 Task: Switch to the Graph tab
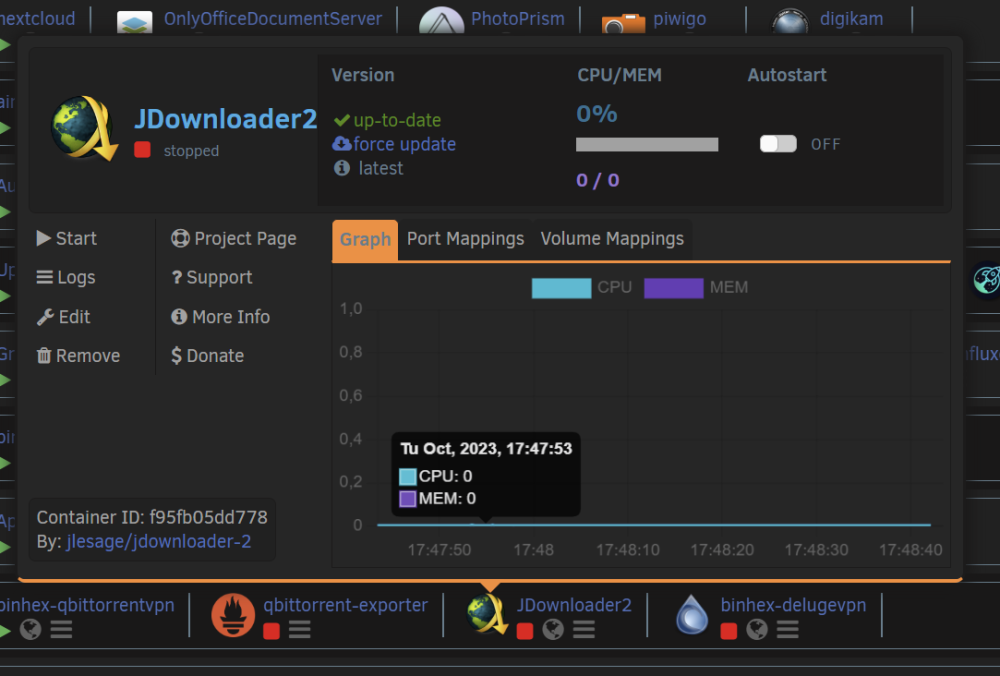coord(365,239)
